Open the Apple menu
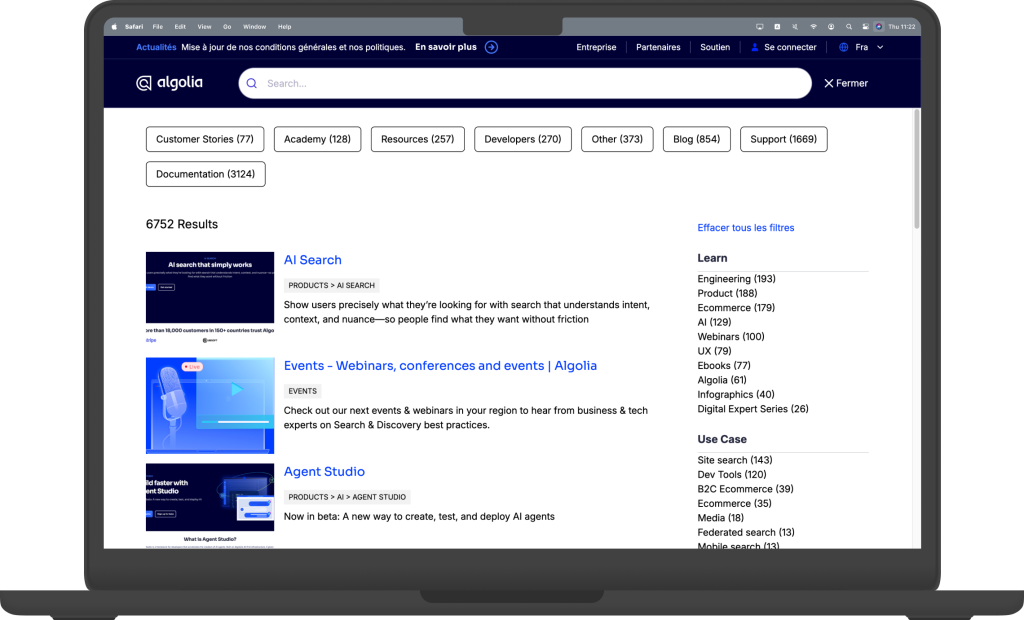This screenshot has height=620, width=1024. pyautogui.click(x=114, y=26)
